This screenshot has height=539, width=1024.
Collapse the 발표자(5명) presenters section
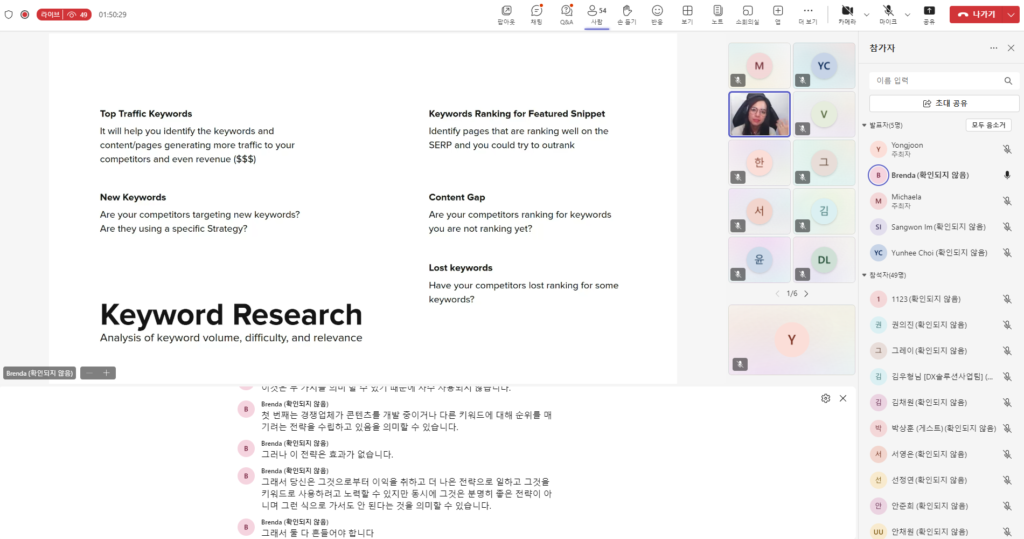pyautogui.click(x=865, y=125)
